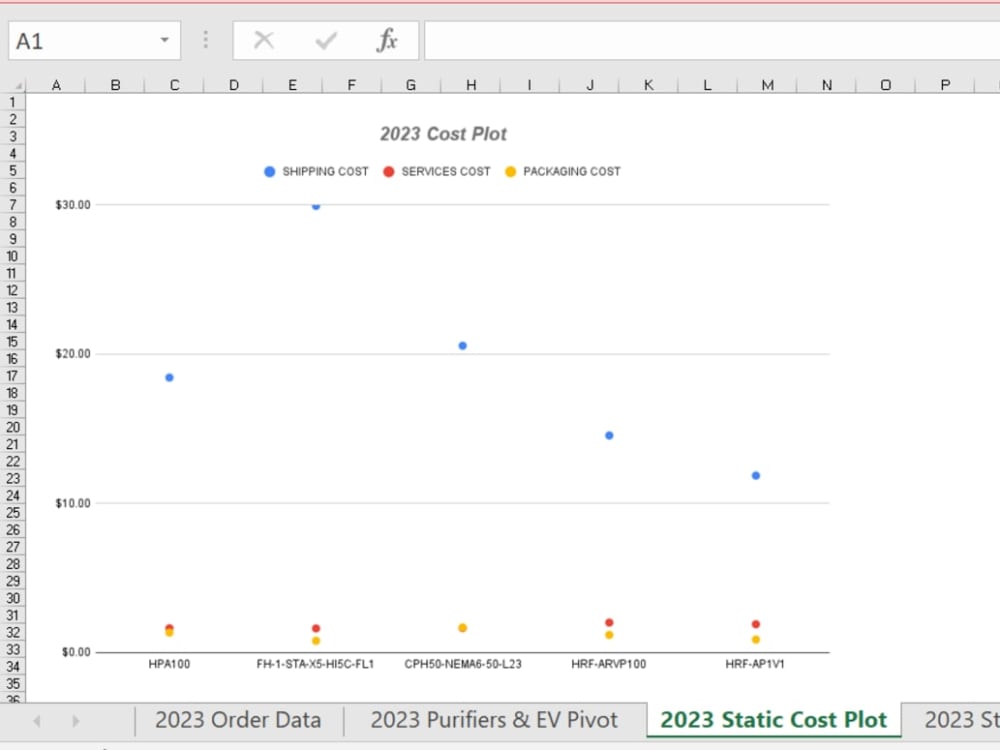The height and width of the screenshot is (750, 1000).
Task: Click next sheet navigation arrow
Action: pyautogui.click(x=76, y=721)
